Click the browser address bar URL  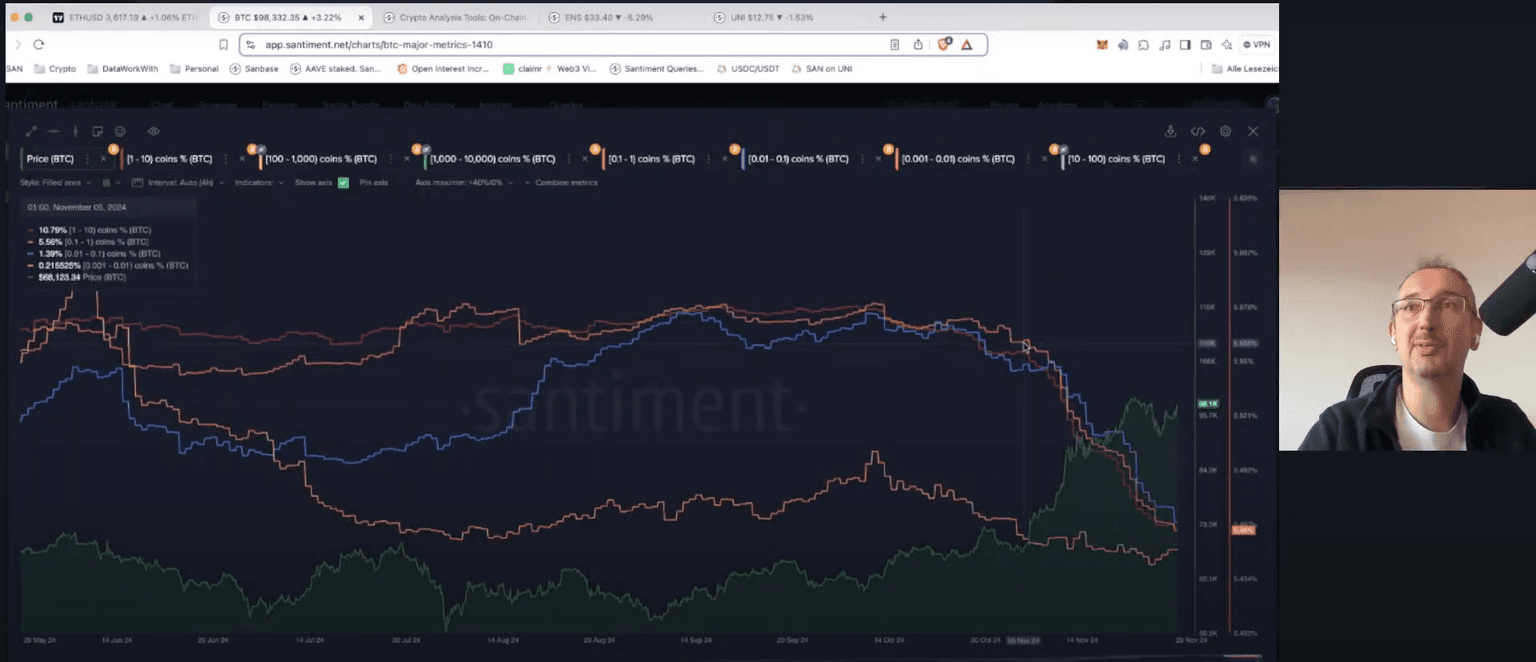tap(378, 45)
